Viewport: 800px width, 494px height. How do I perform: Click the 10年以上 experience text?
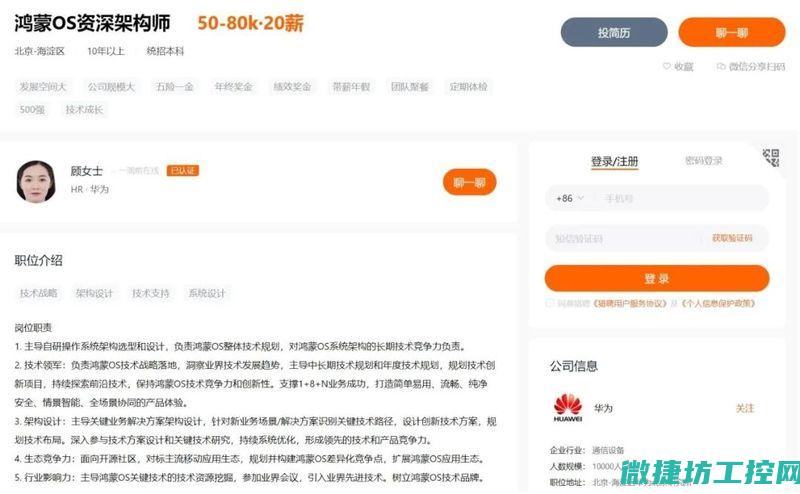point(106,51)
